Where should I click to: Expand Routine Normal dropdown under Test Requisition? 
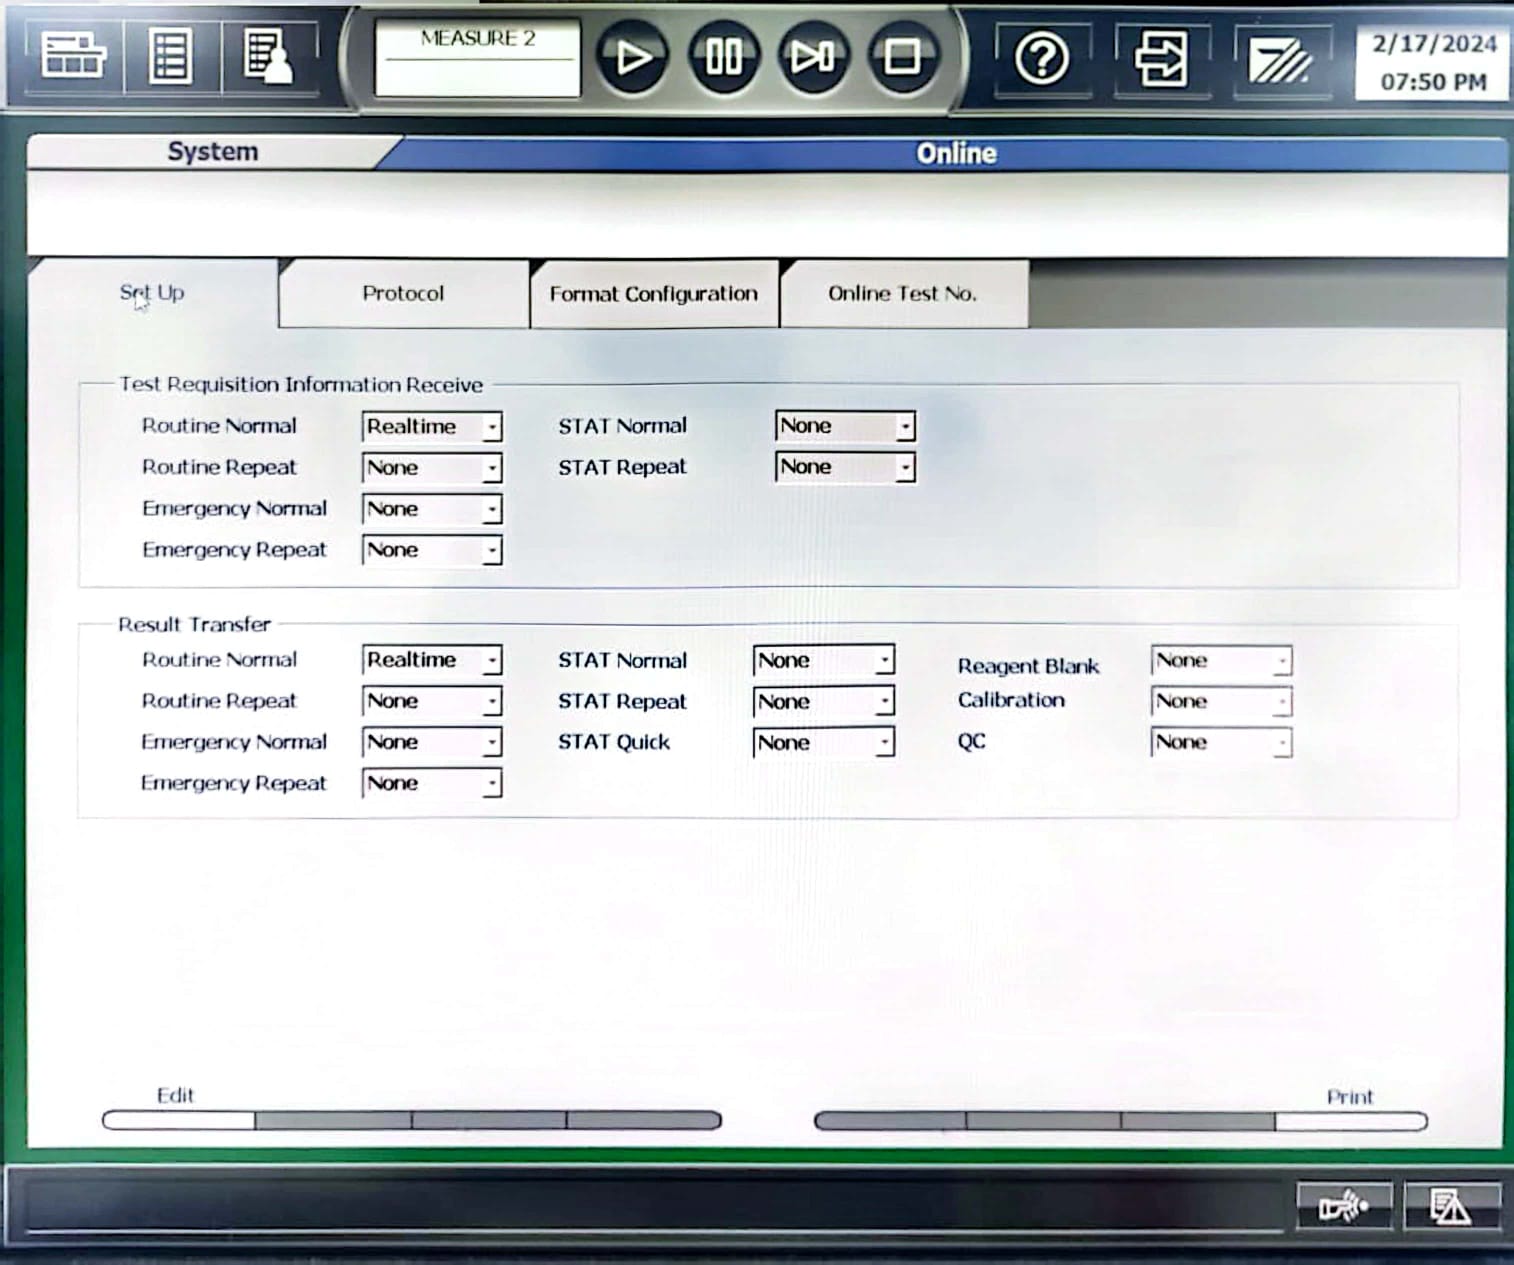pyautogui.click(x=491, y=427)
